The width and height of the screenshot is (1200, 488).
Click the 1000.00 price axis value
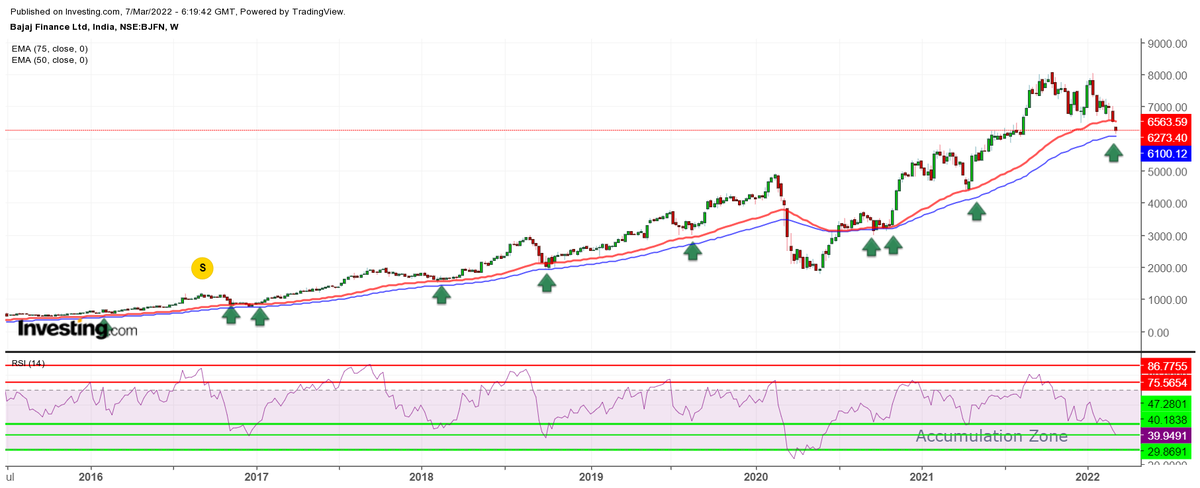coord(1168,300)
